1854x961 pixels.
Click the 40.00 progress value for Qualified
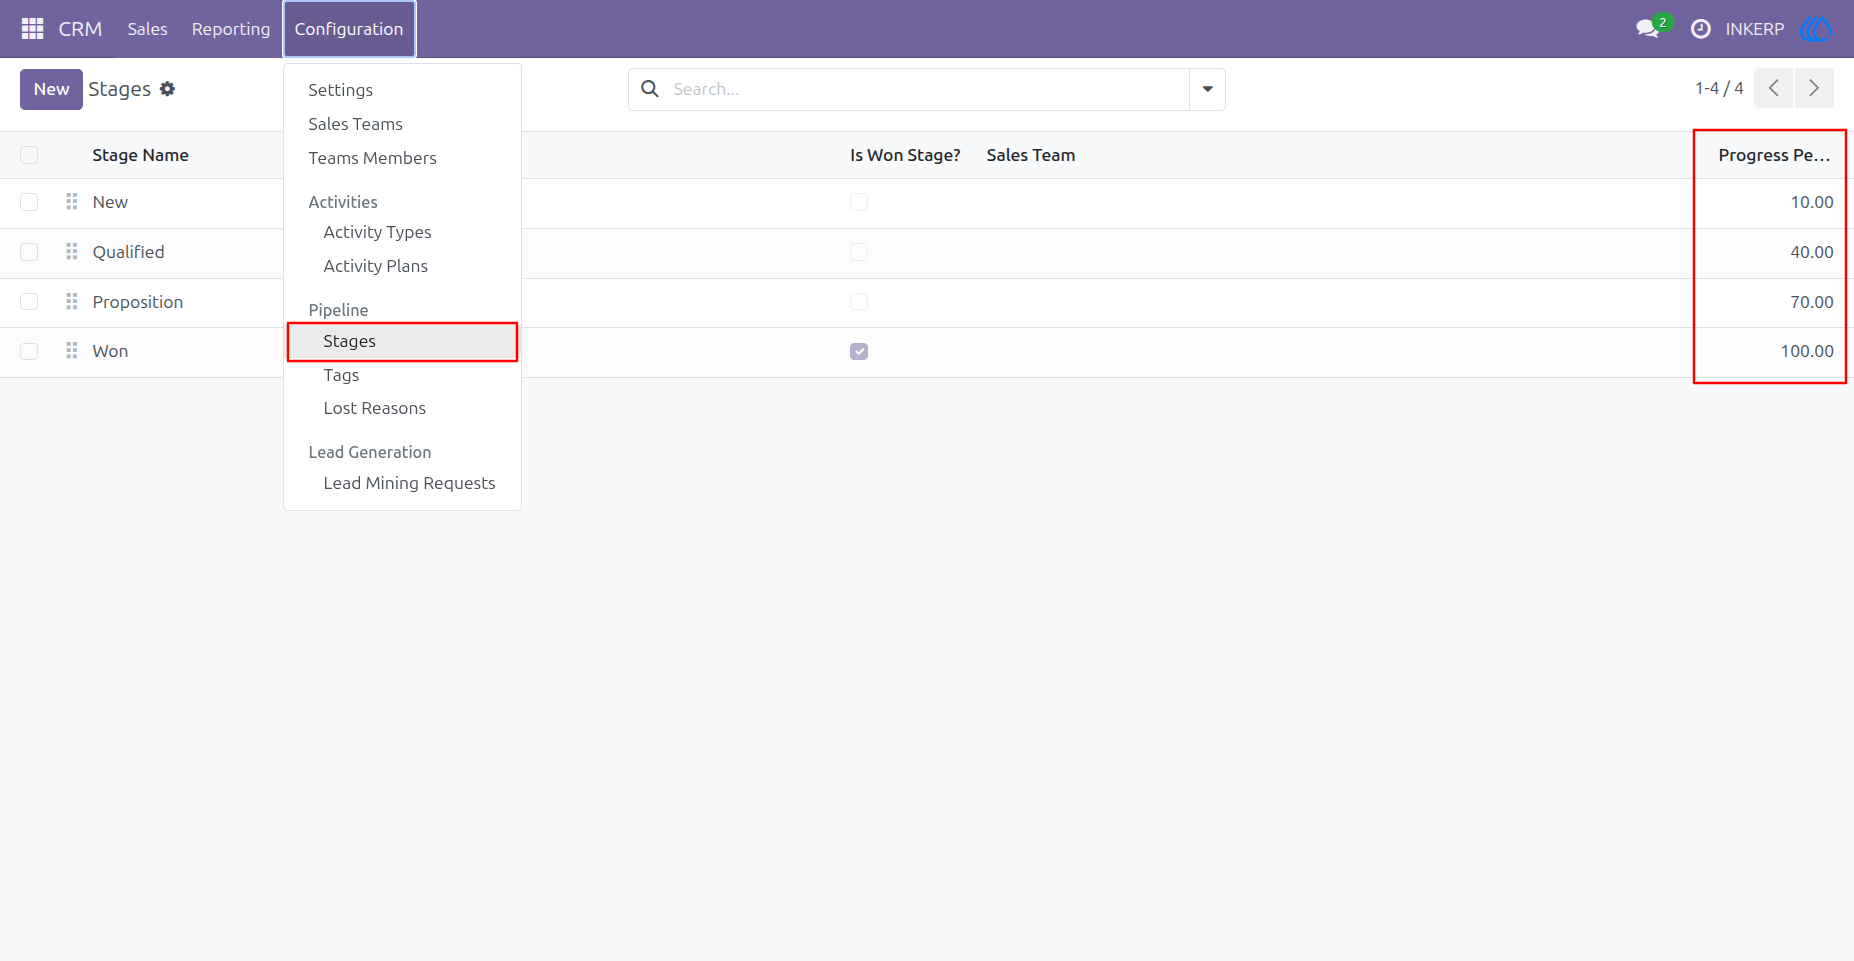click(1812, 252)
